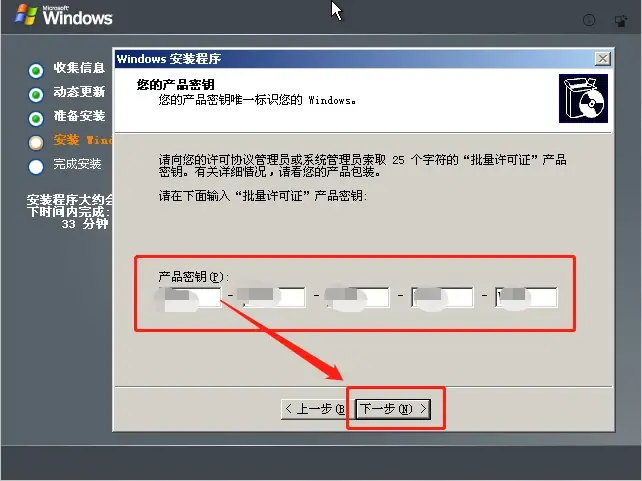Click the computer icon in top-right corner
The height and width of the screenshot is (481, 642).
tap(621, 20)
